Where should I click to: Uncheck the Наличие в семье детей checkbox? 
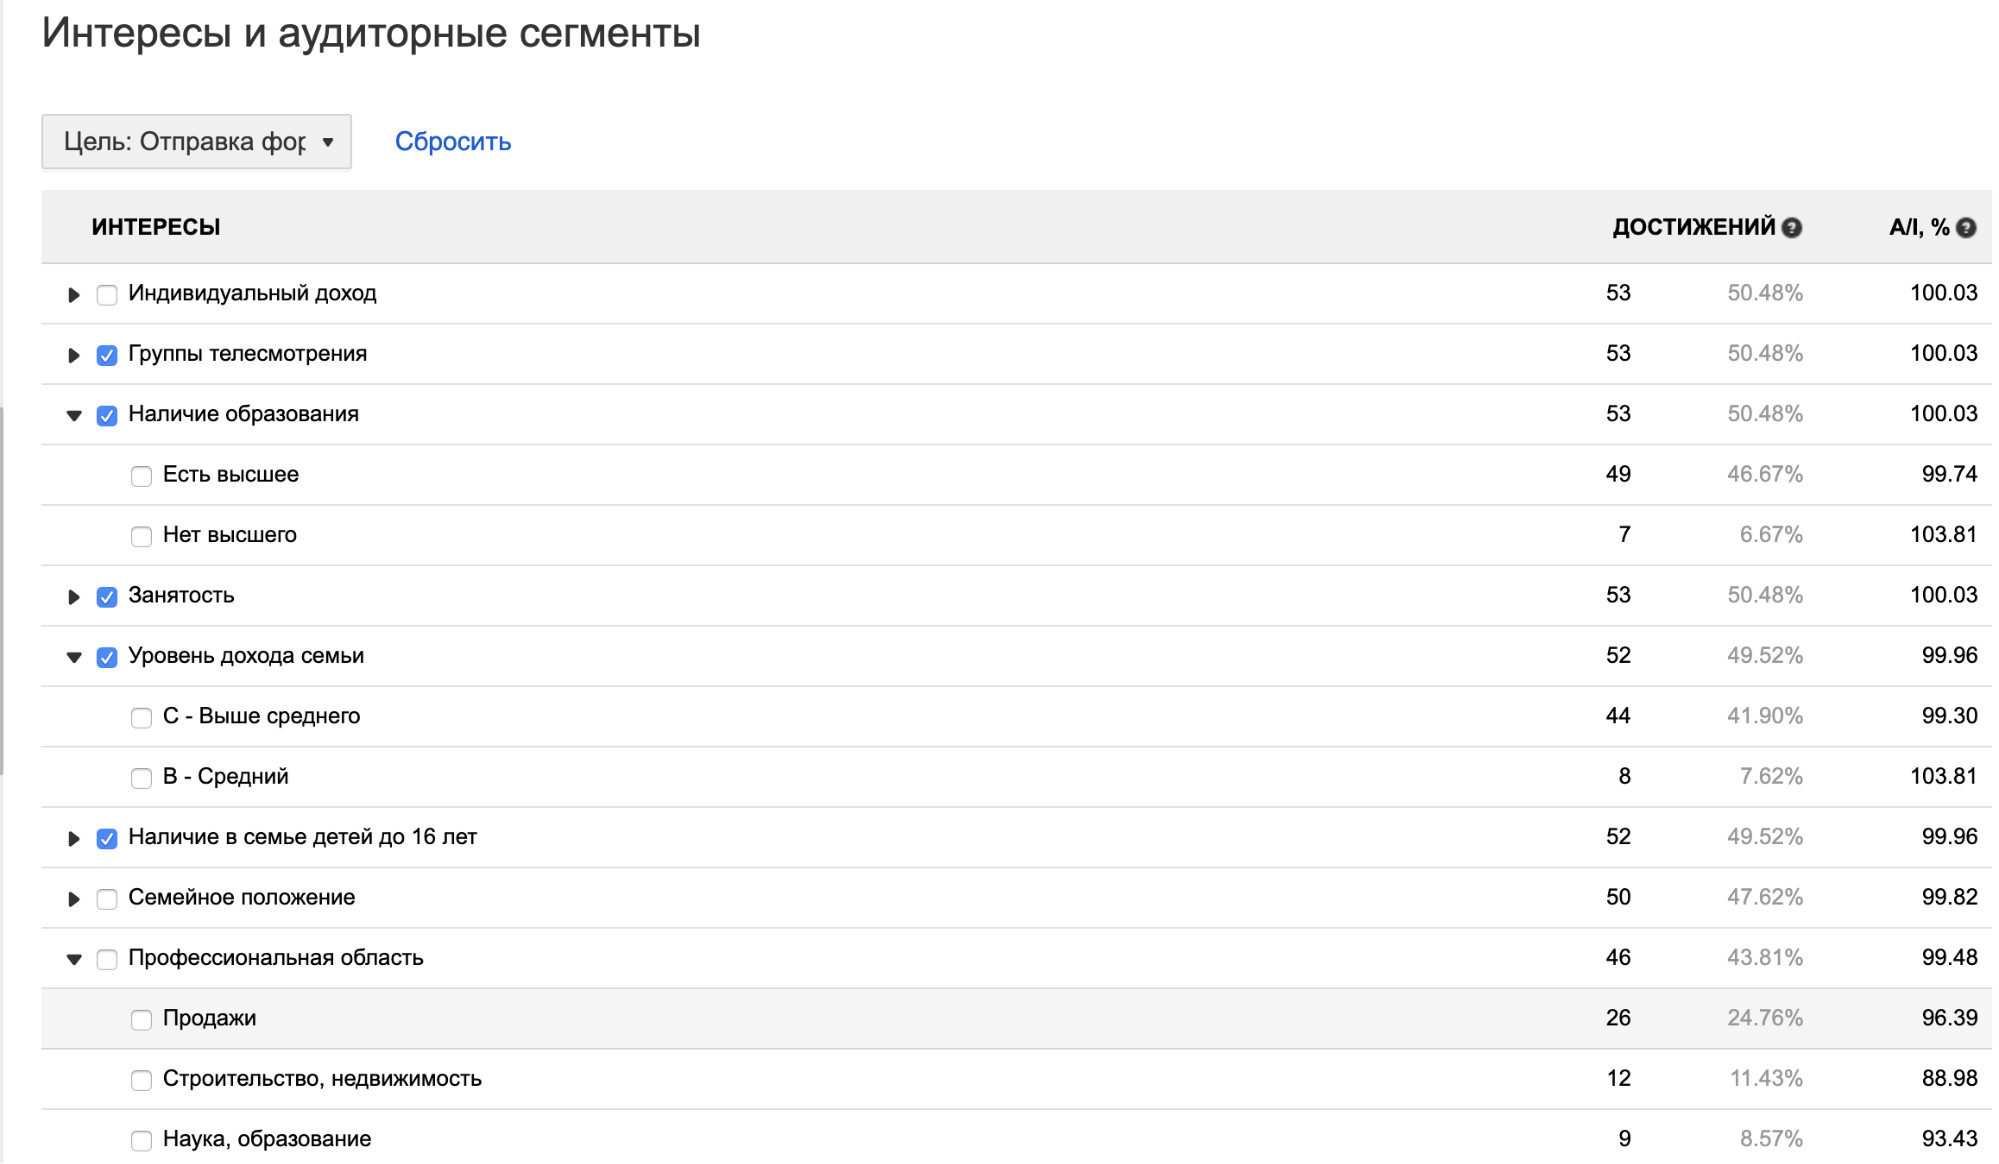click(x=107, y=839)
